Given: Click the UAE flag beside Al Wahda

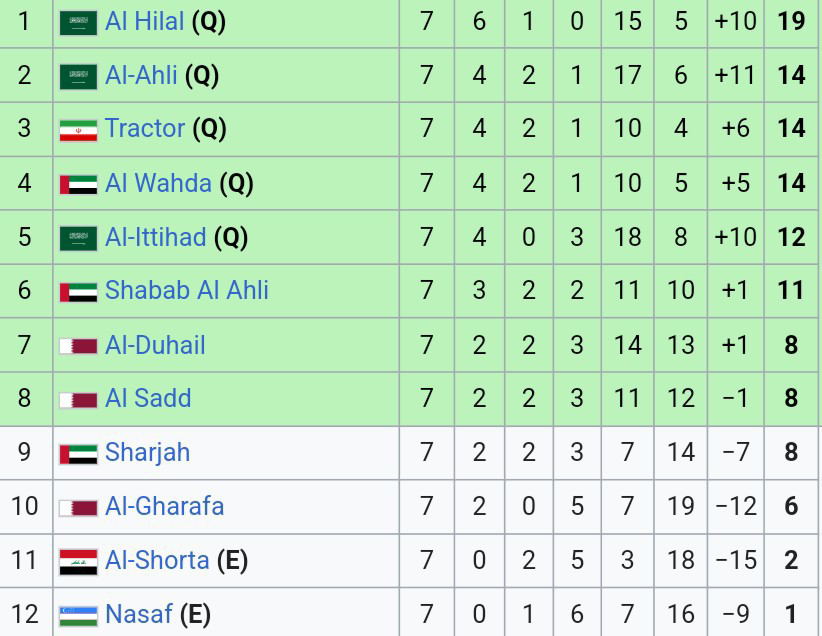Looking at the screenshot, I should click(78, 184).
